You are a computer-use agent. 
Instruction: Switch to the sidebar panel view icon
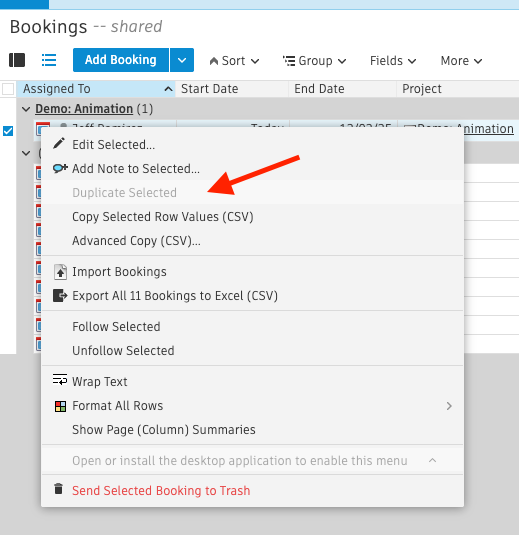point(17,60)
